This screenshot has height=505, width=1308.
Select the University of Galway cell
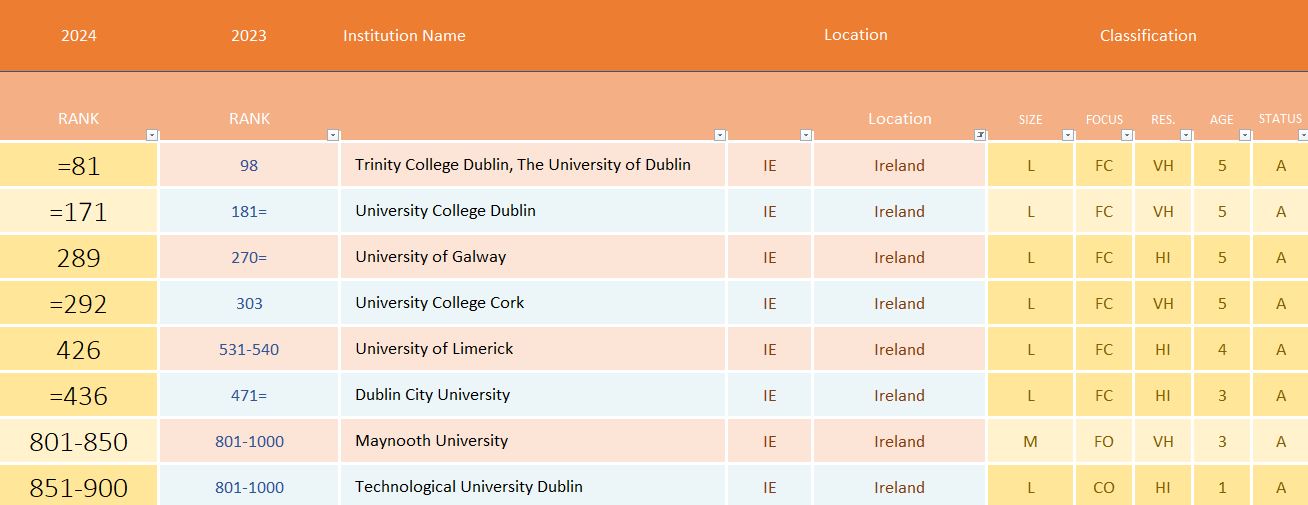[x=430, y=257]
